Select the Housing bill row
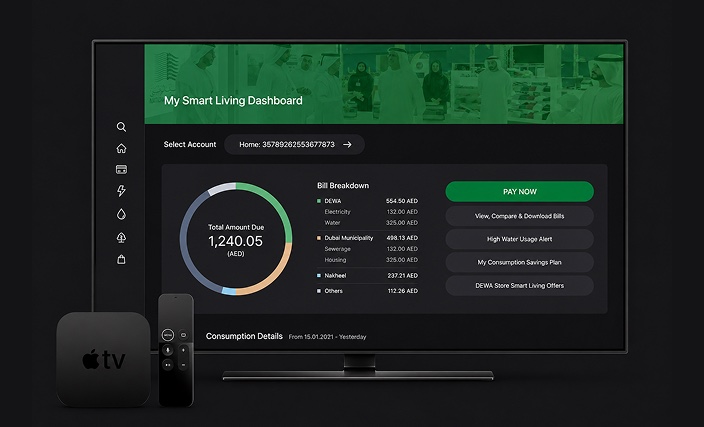 click(371, 260)
